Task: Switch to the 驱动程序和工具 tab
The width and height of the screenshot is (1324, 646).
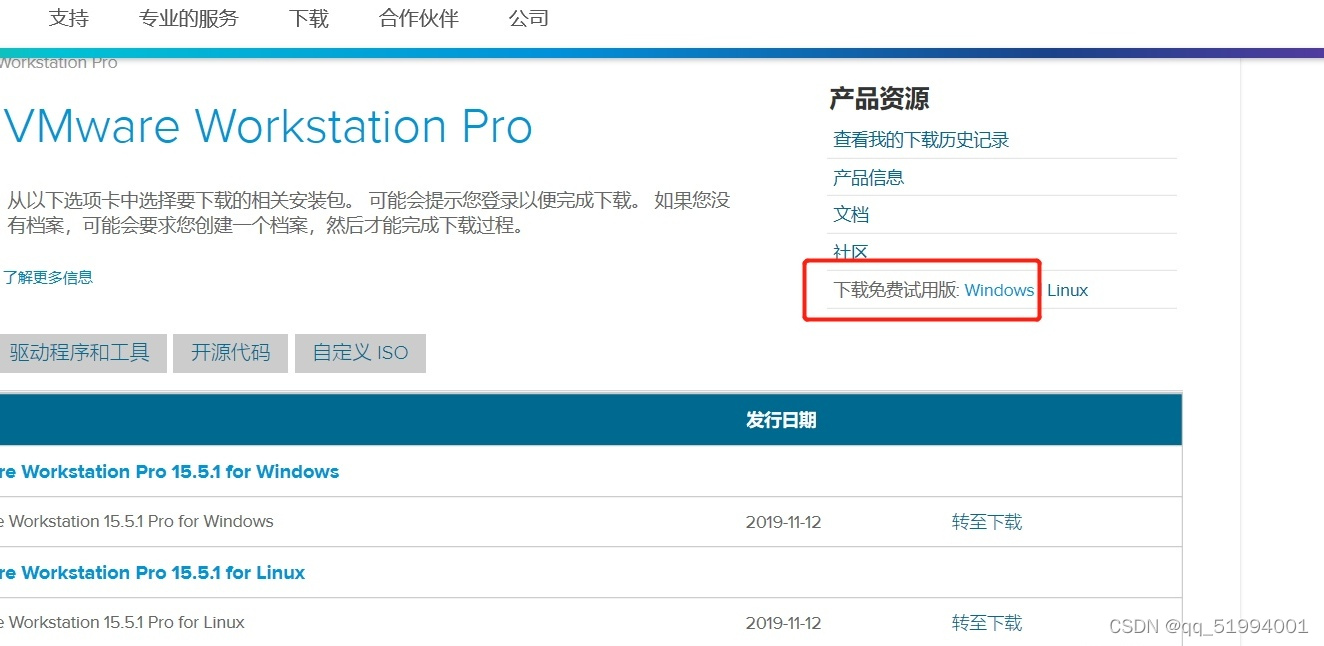Action: click(82, 353)
